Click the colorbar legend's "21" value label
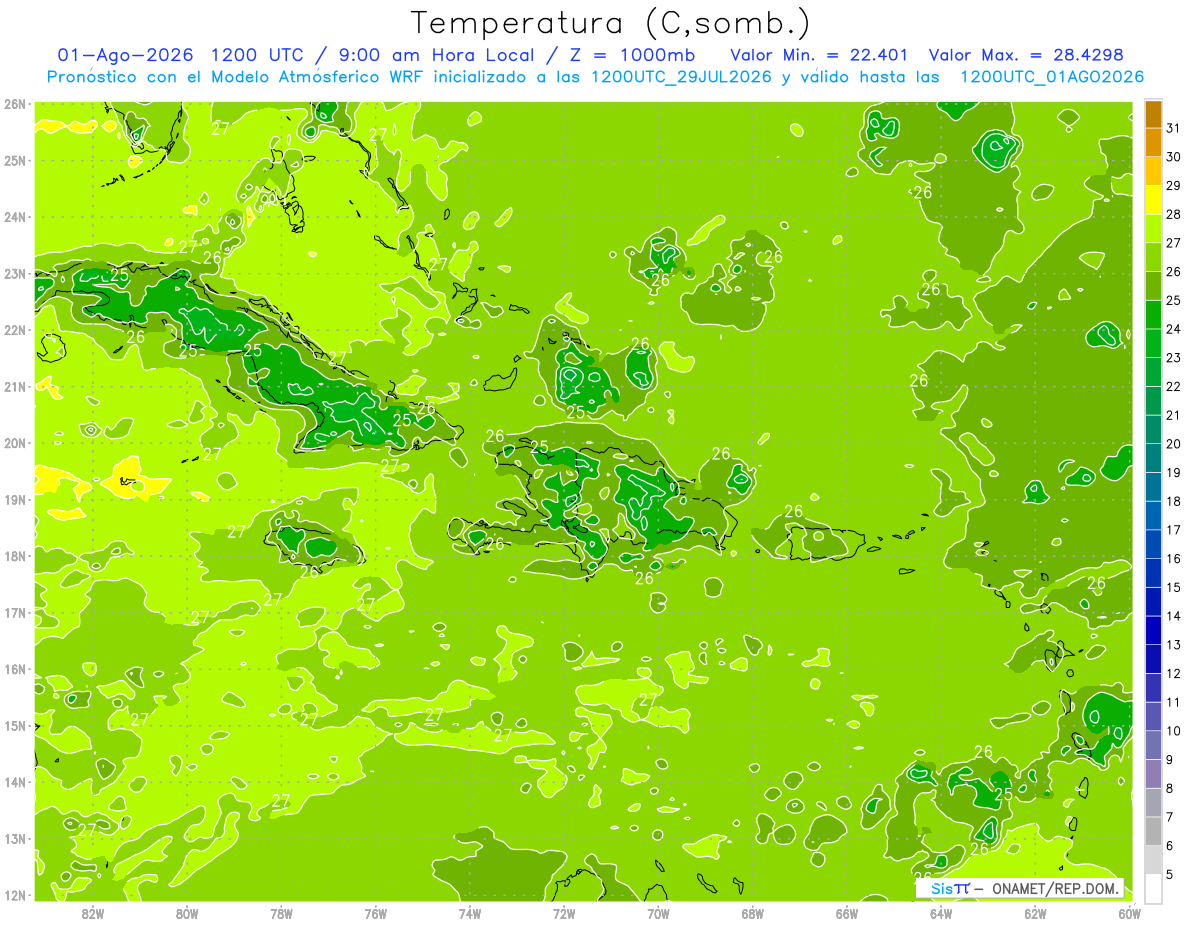Screen dimensions: 1200x927 coord(1173,415)
